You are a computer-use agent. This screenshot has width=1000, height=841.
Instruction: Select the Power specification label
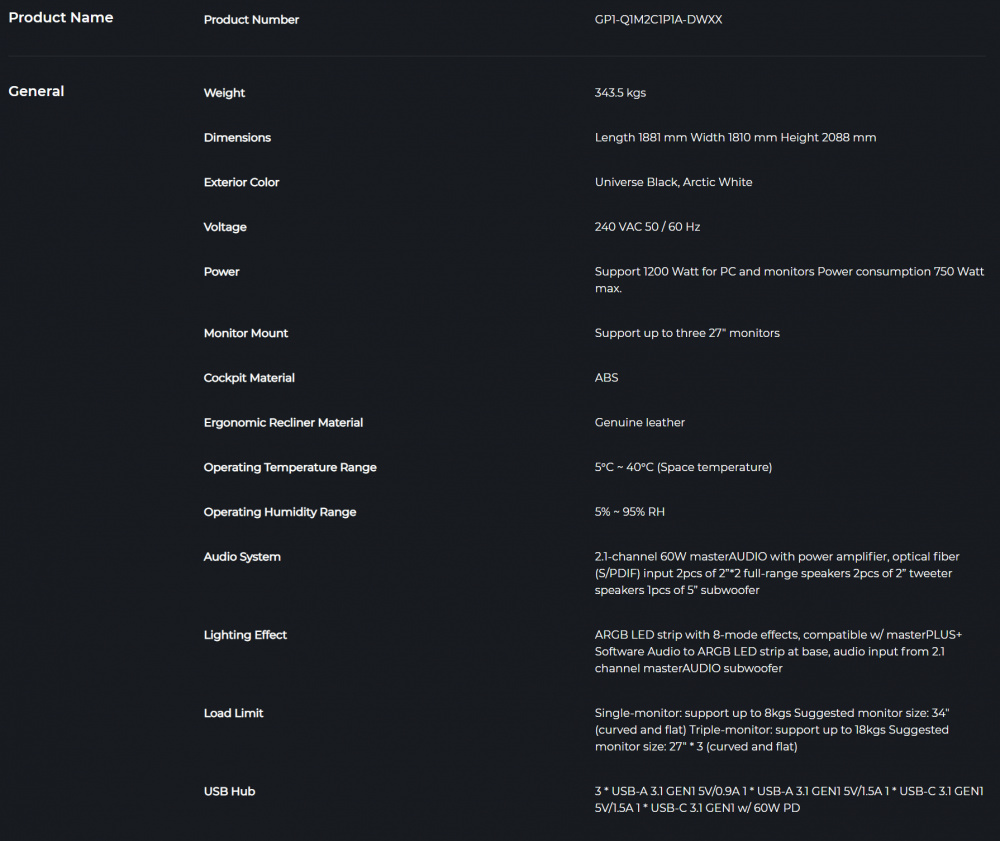[x=221, y=272]
